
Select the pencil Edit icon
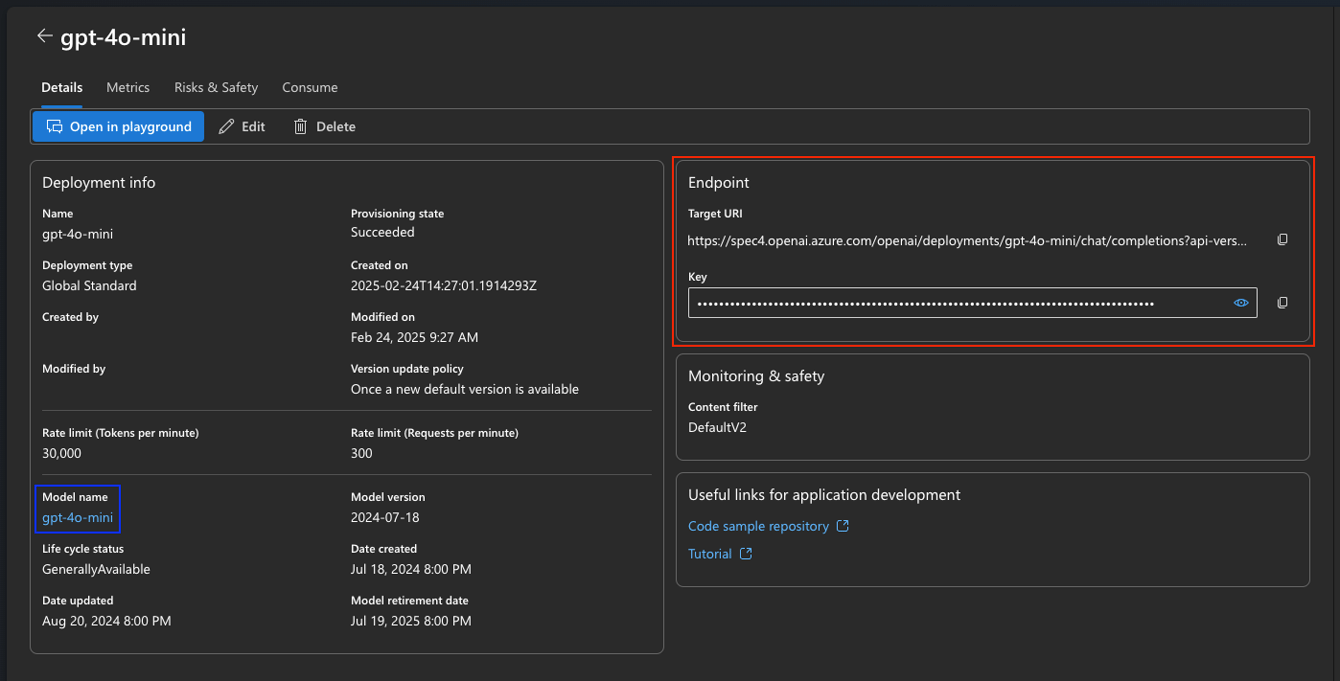pyautogui.click(x=225, y=126)
